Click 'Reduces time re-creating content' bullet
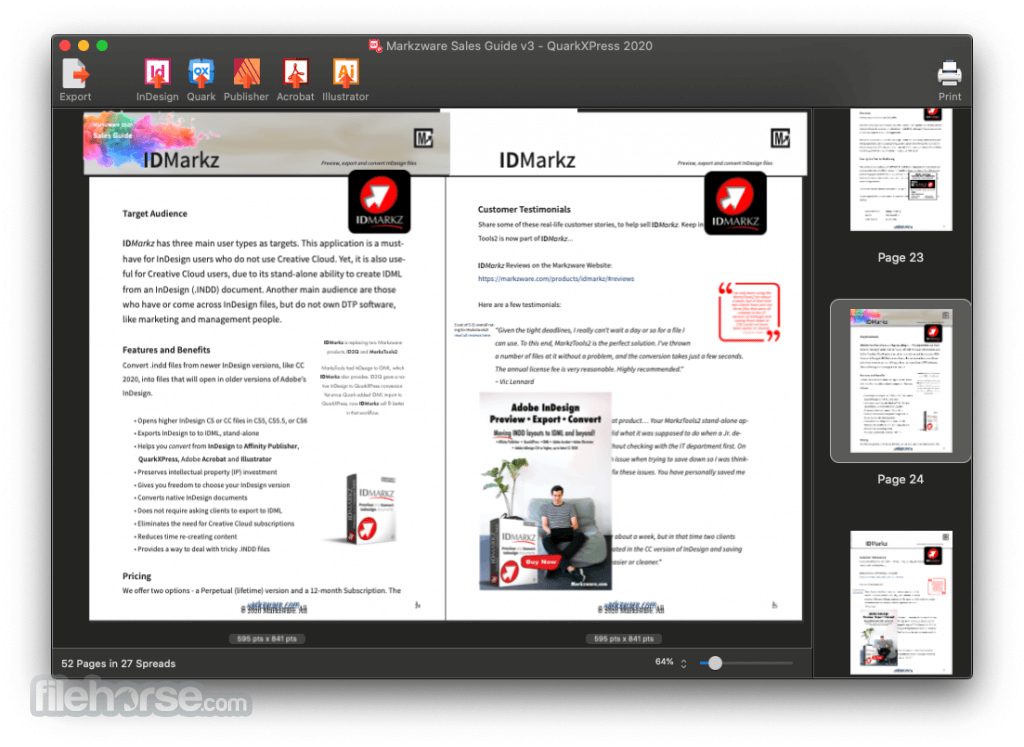Image resolution: width=1024 pixels, height=747 pixels. (x=185, y=537)
